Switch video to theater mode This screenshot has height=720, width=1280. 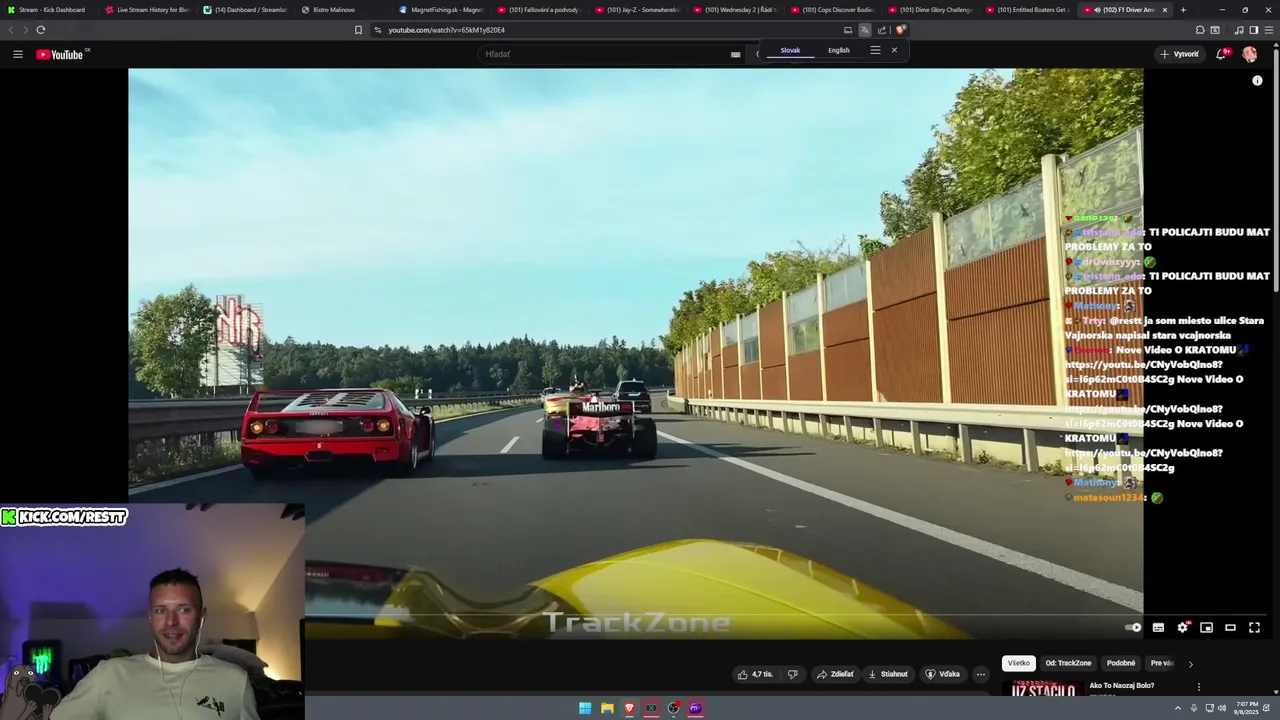click(x=1230, y=627)
